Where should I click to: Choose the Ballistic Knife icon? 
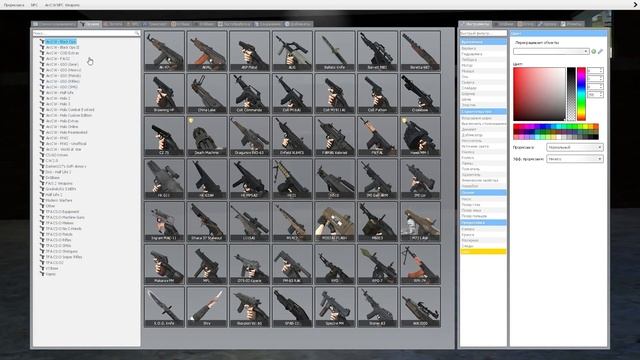(335, 51)
